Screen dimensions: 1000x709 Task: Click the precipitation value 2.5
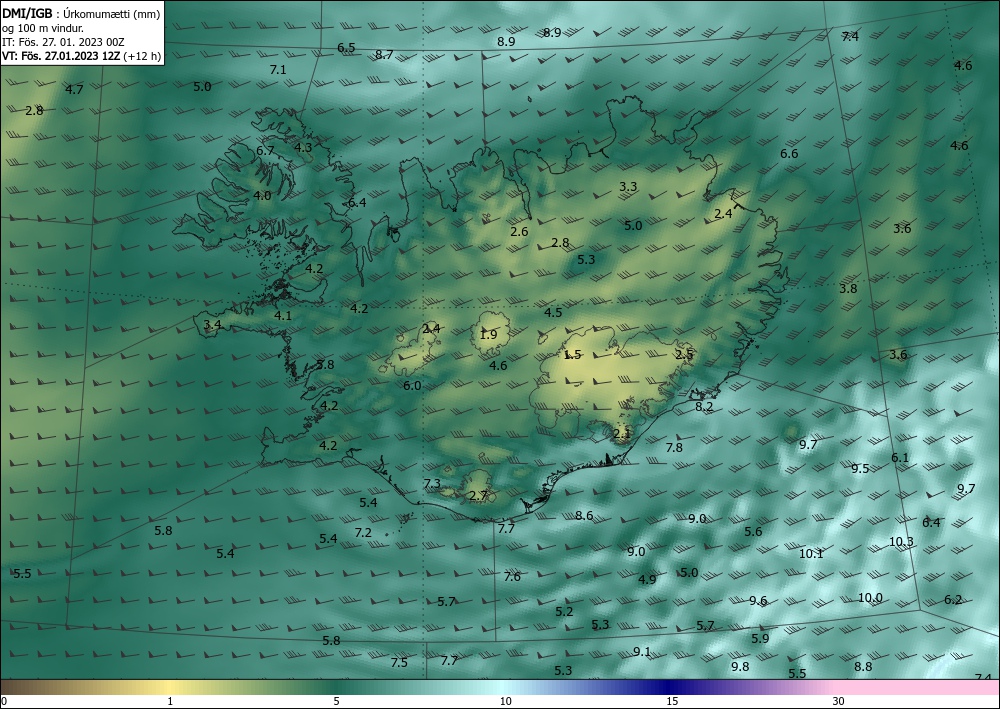coord(684,355)
